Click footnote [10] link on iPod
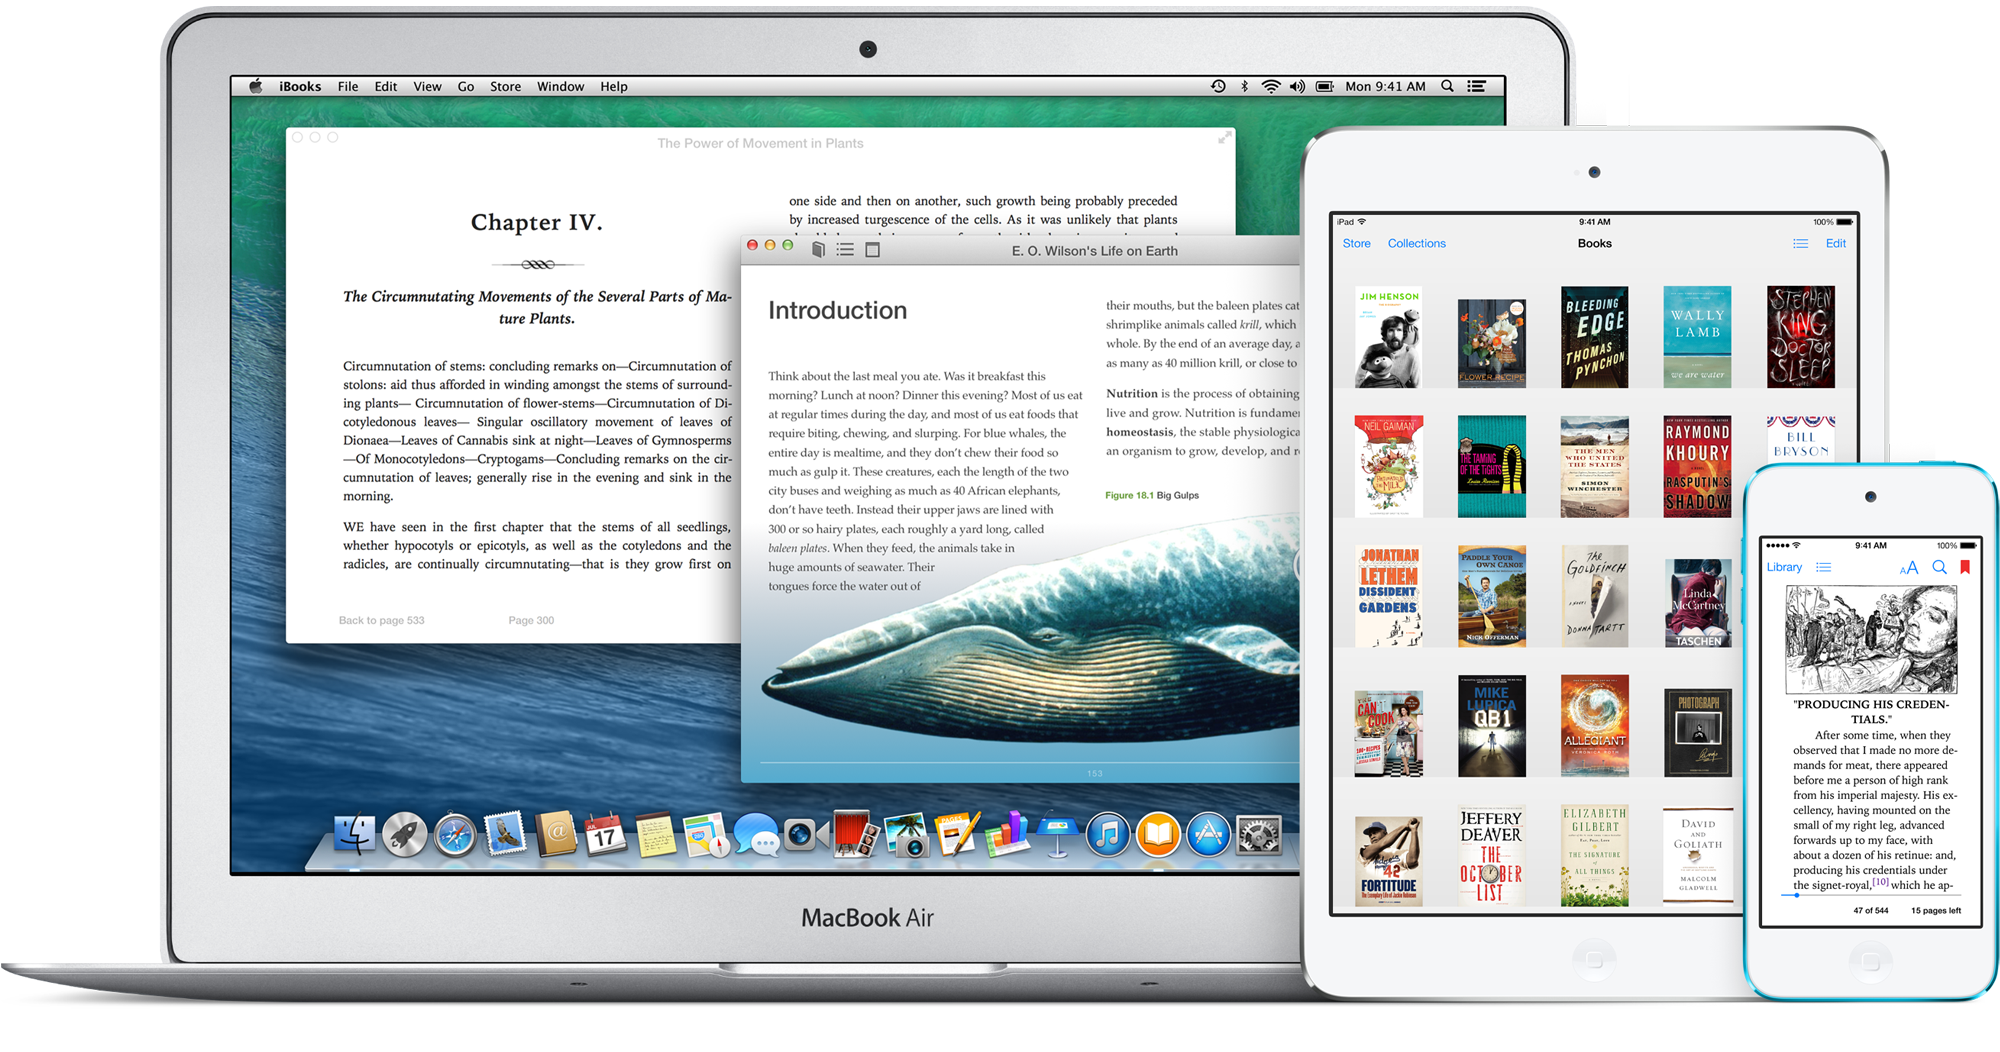Screen dimensions: 2000x1052 (1881, 883)
